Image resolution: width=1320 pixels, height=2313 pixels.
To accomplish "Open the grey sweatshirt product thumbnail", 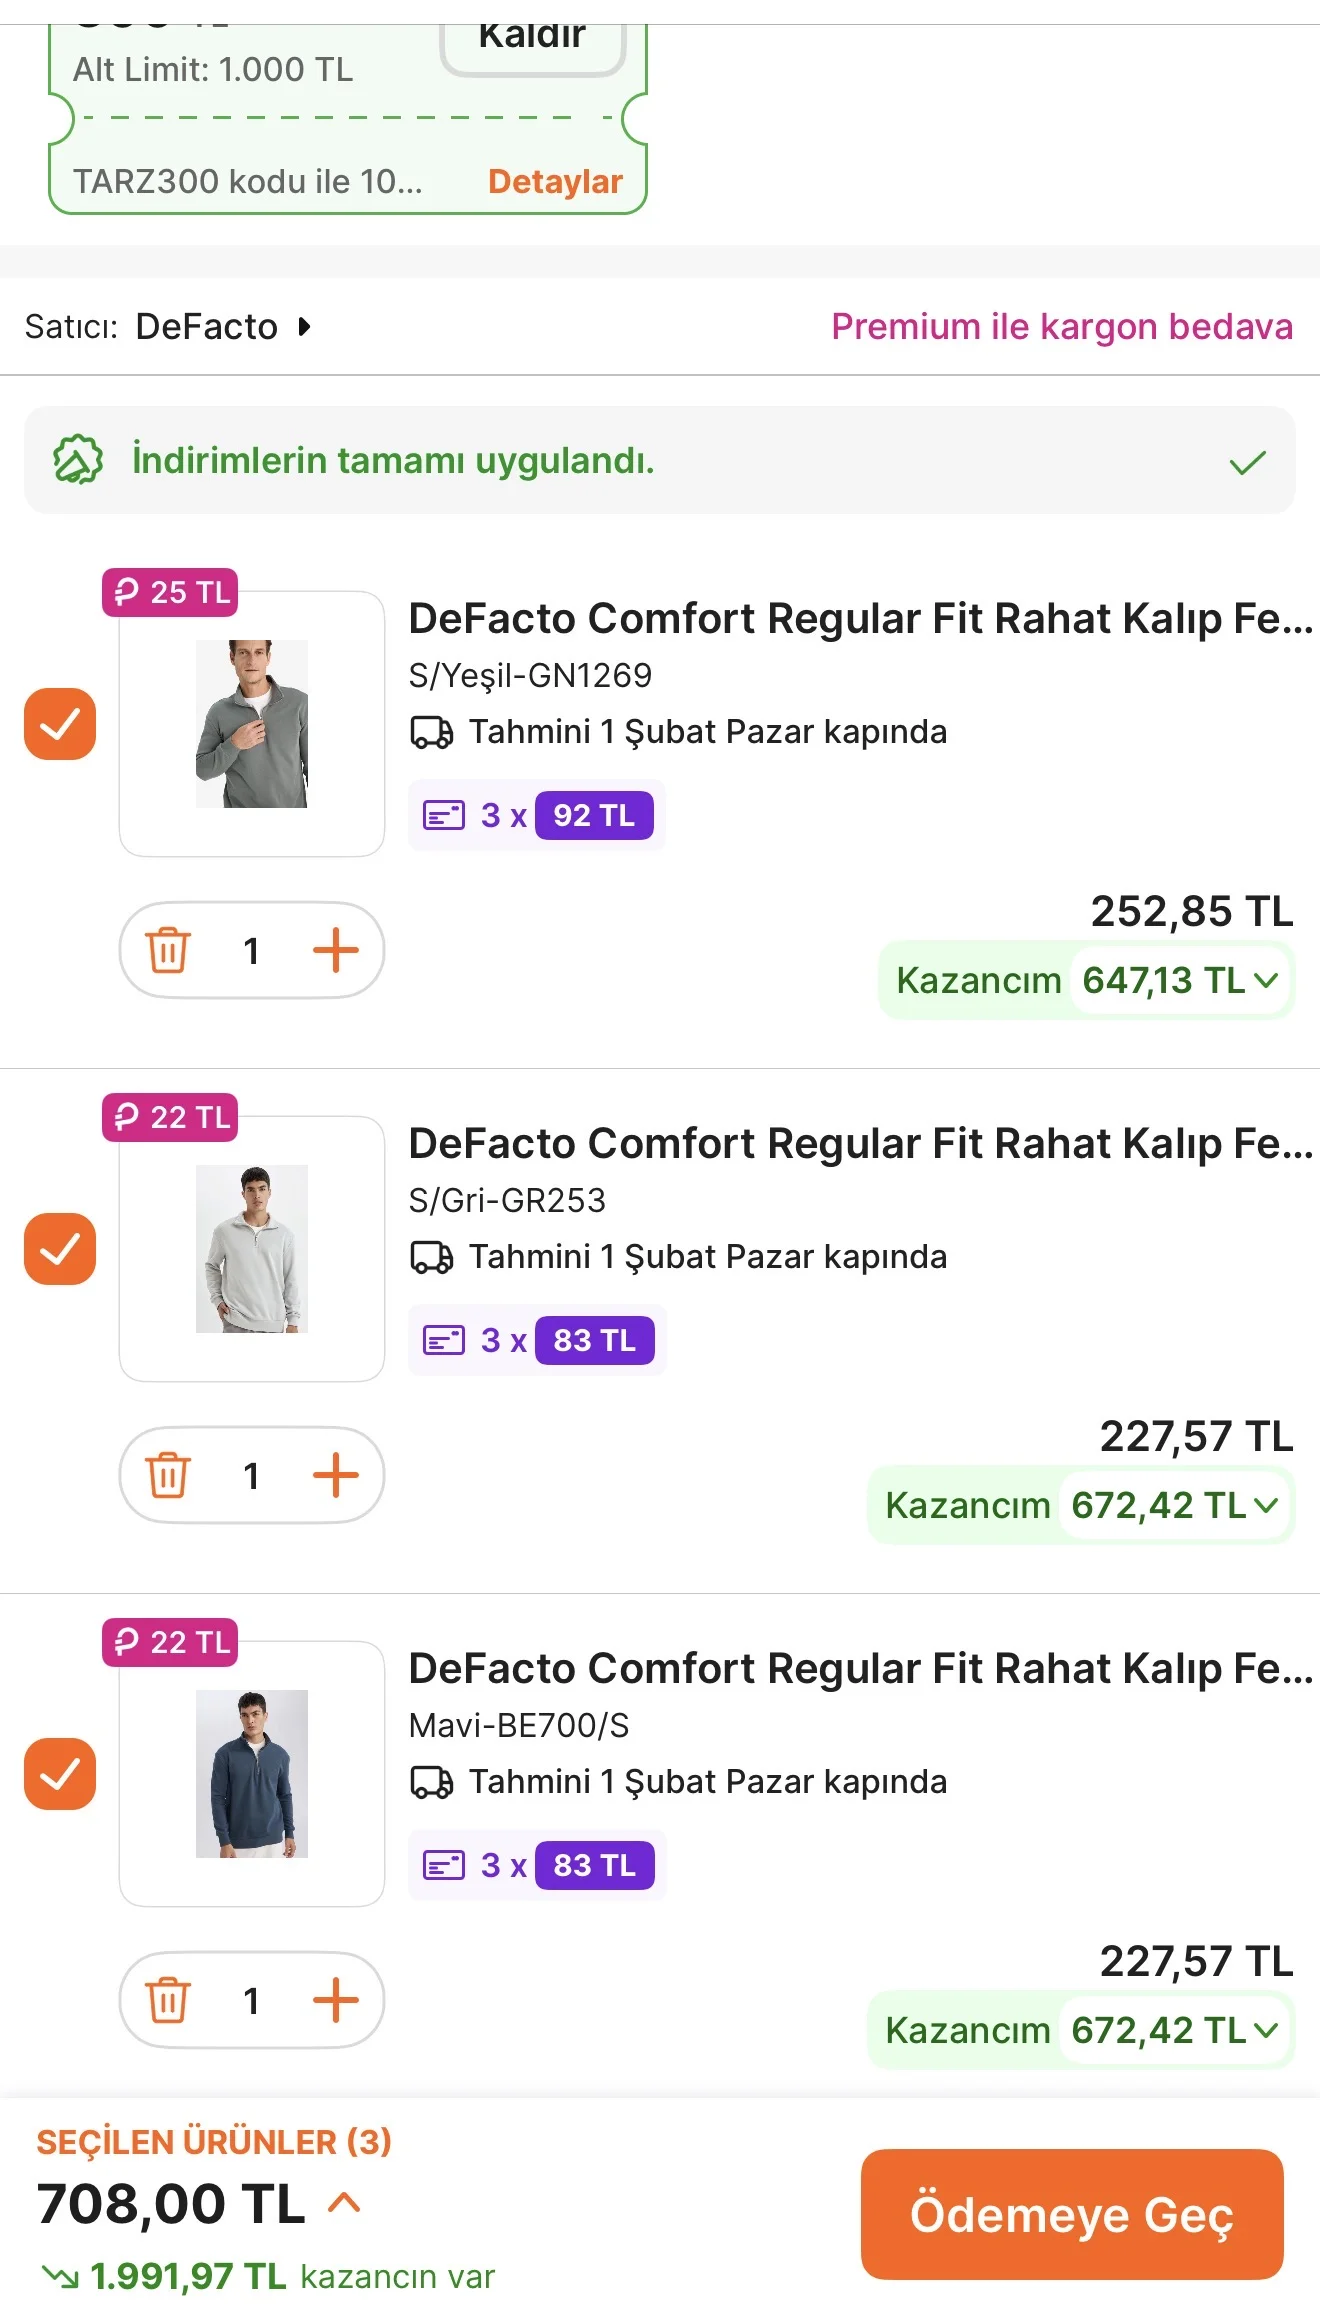I will [252, 1249].
